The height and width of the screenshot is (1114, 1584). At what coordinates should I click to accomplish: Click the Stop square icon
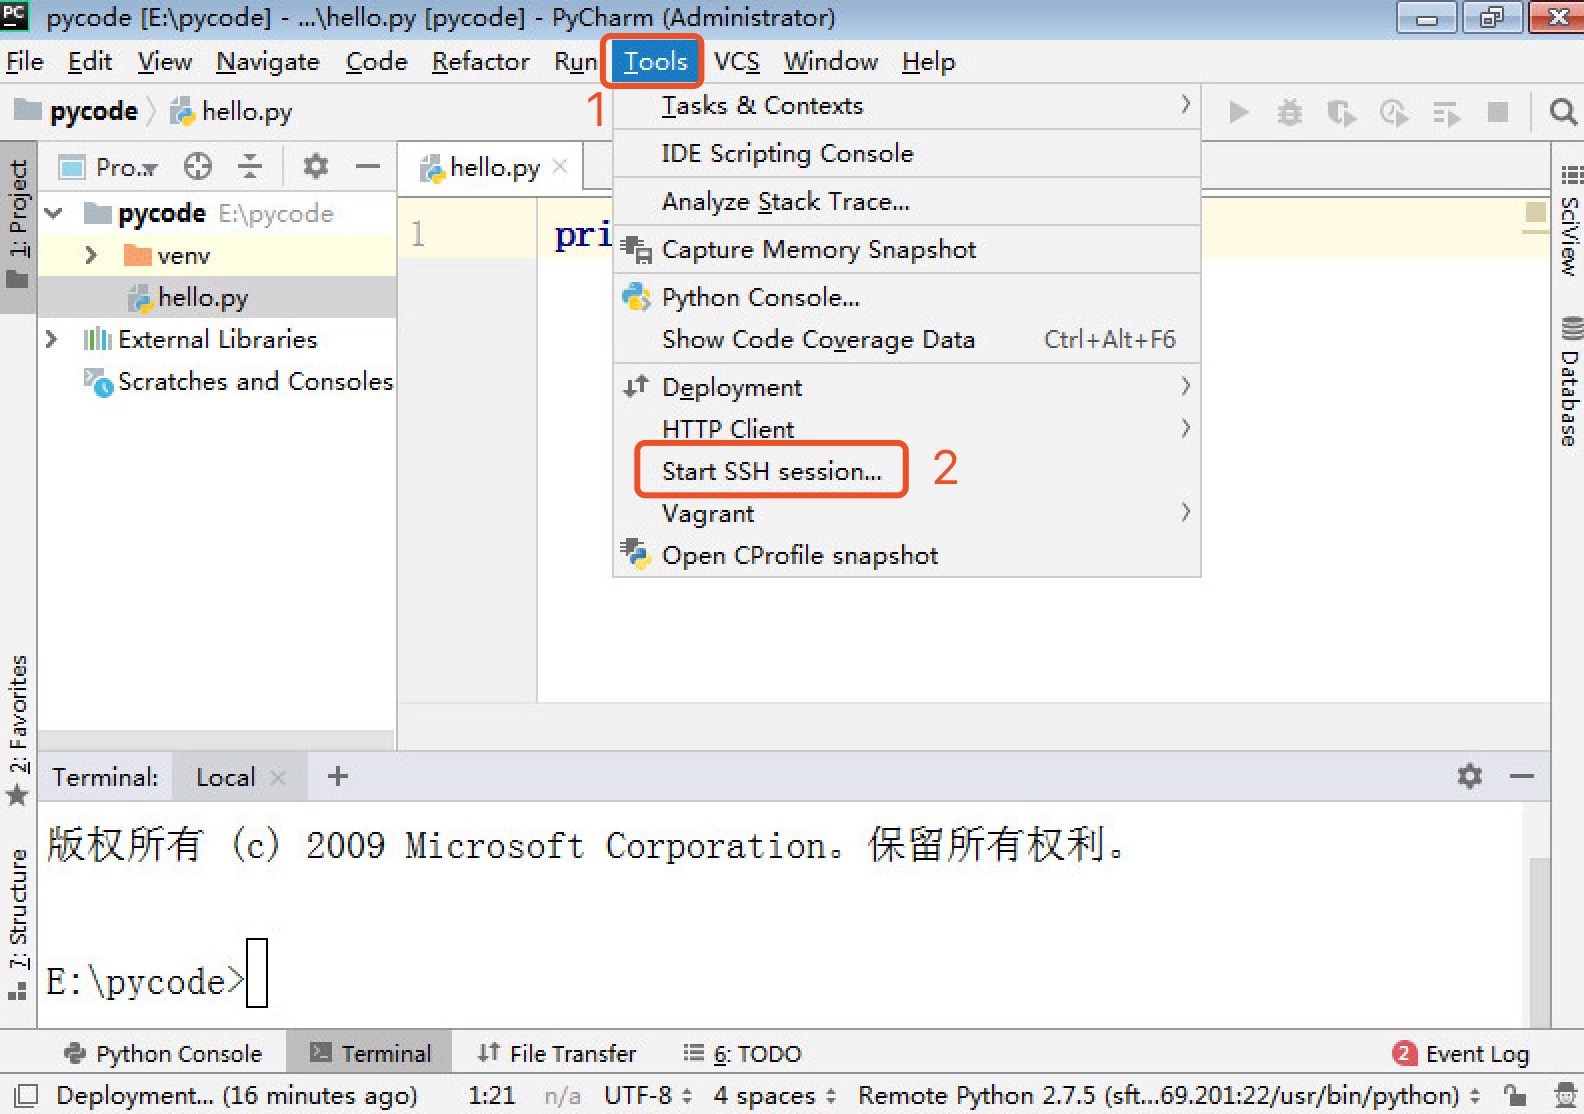(1498, 112)
